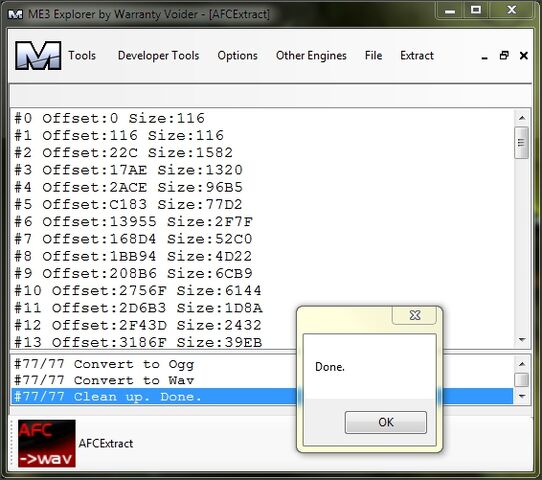Close the inner AFCExtract child window

[x=524, y=55]
